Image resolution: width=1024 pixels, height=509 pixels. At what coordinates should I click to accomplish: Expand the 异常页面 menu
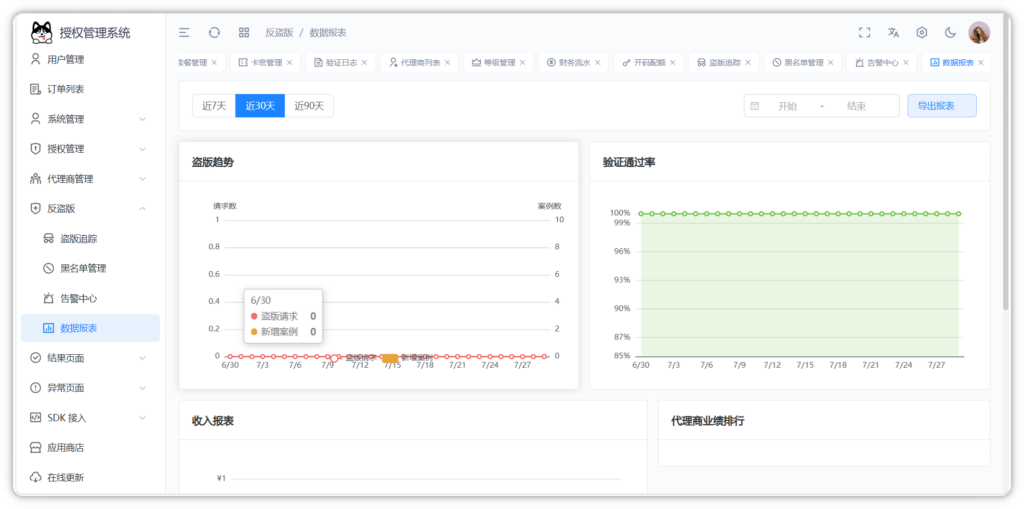click(90, 388)
